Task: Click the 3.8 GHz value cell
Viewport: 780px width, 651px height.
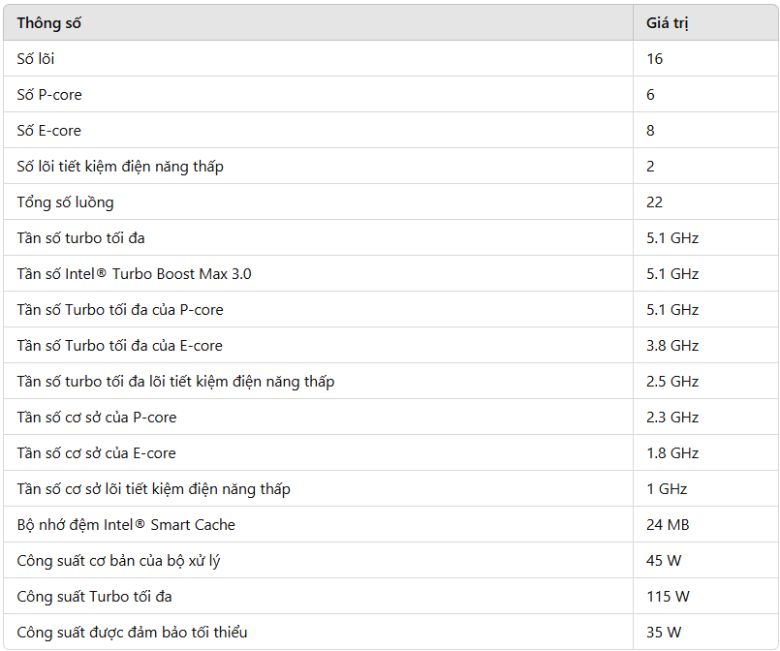Action: 672,346
